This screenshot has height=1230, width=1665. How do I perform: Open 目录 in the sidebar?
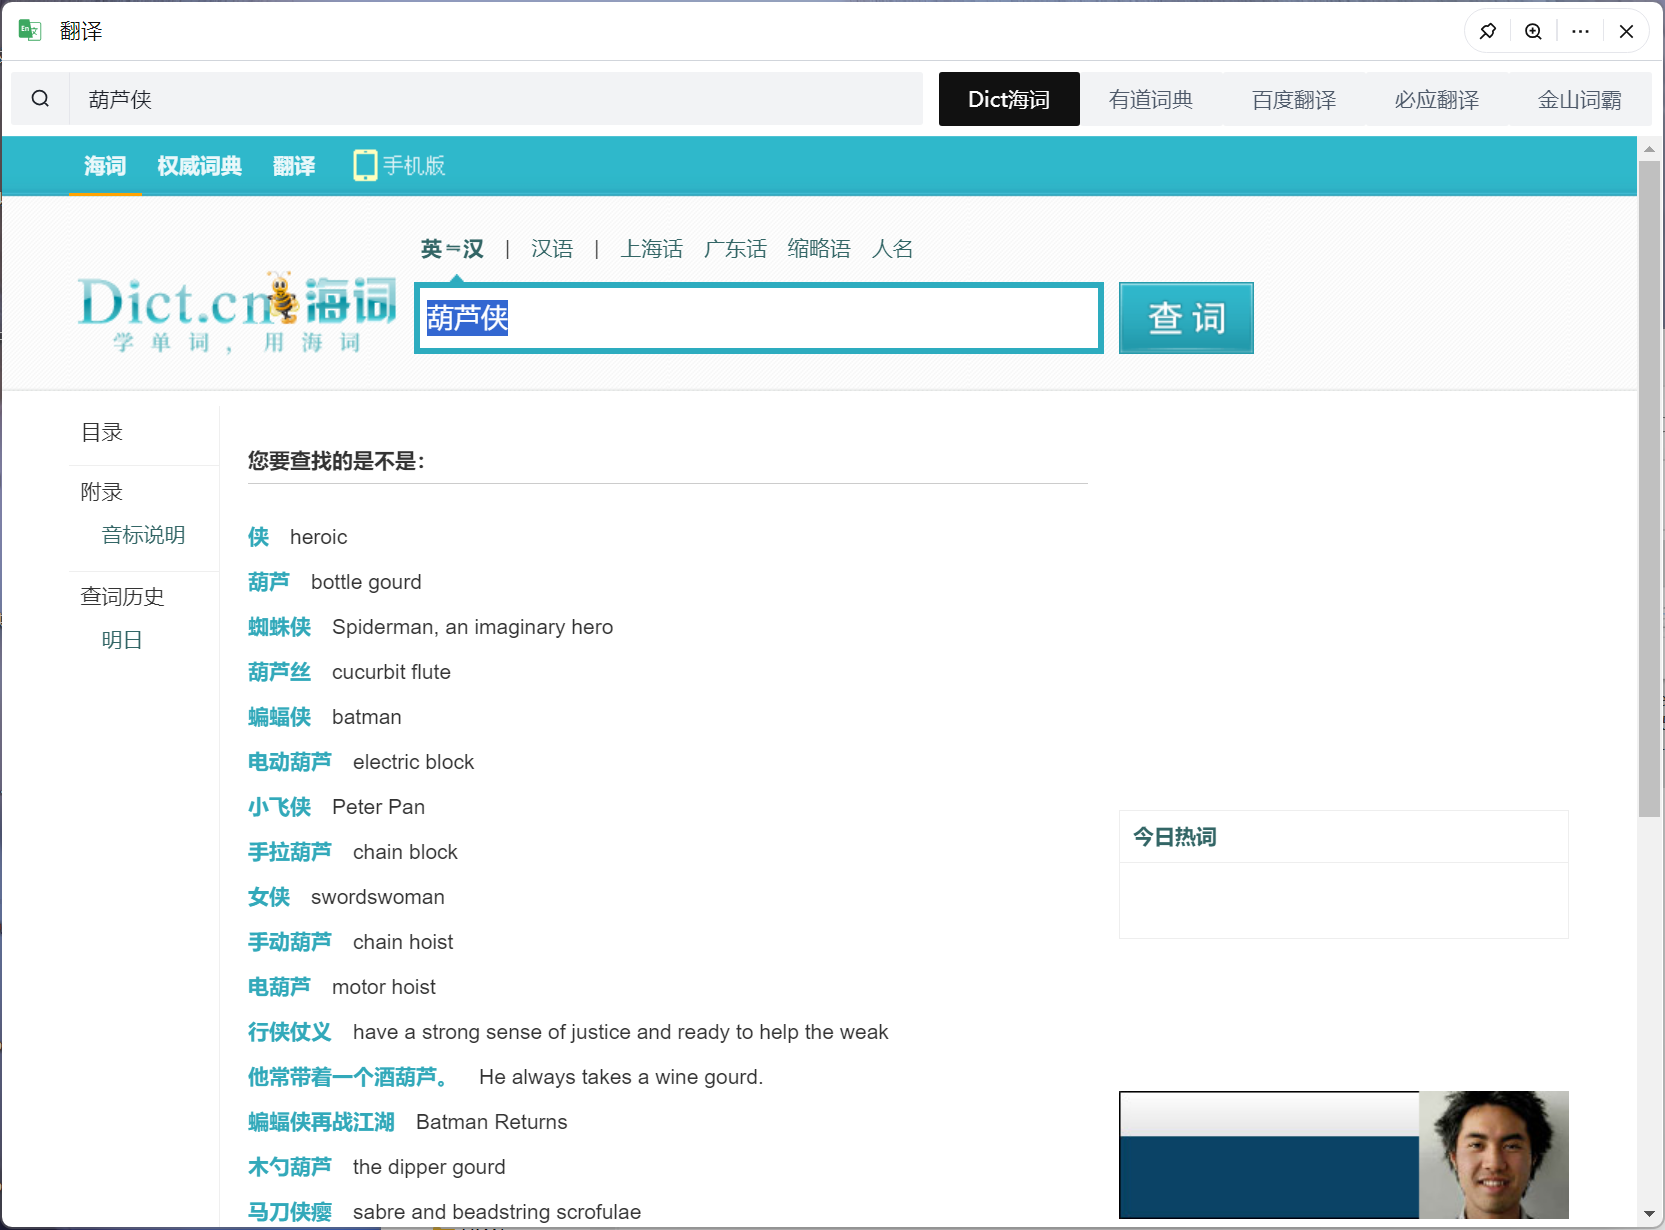tap(102, 432)
